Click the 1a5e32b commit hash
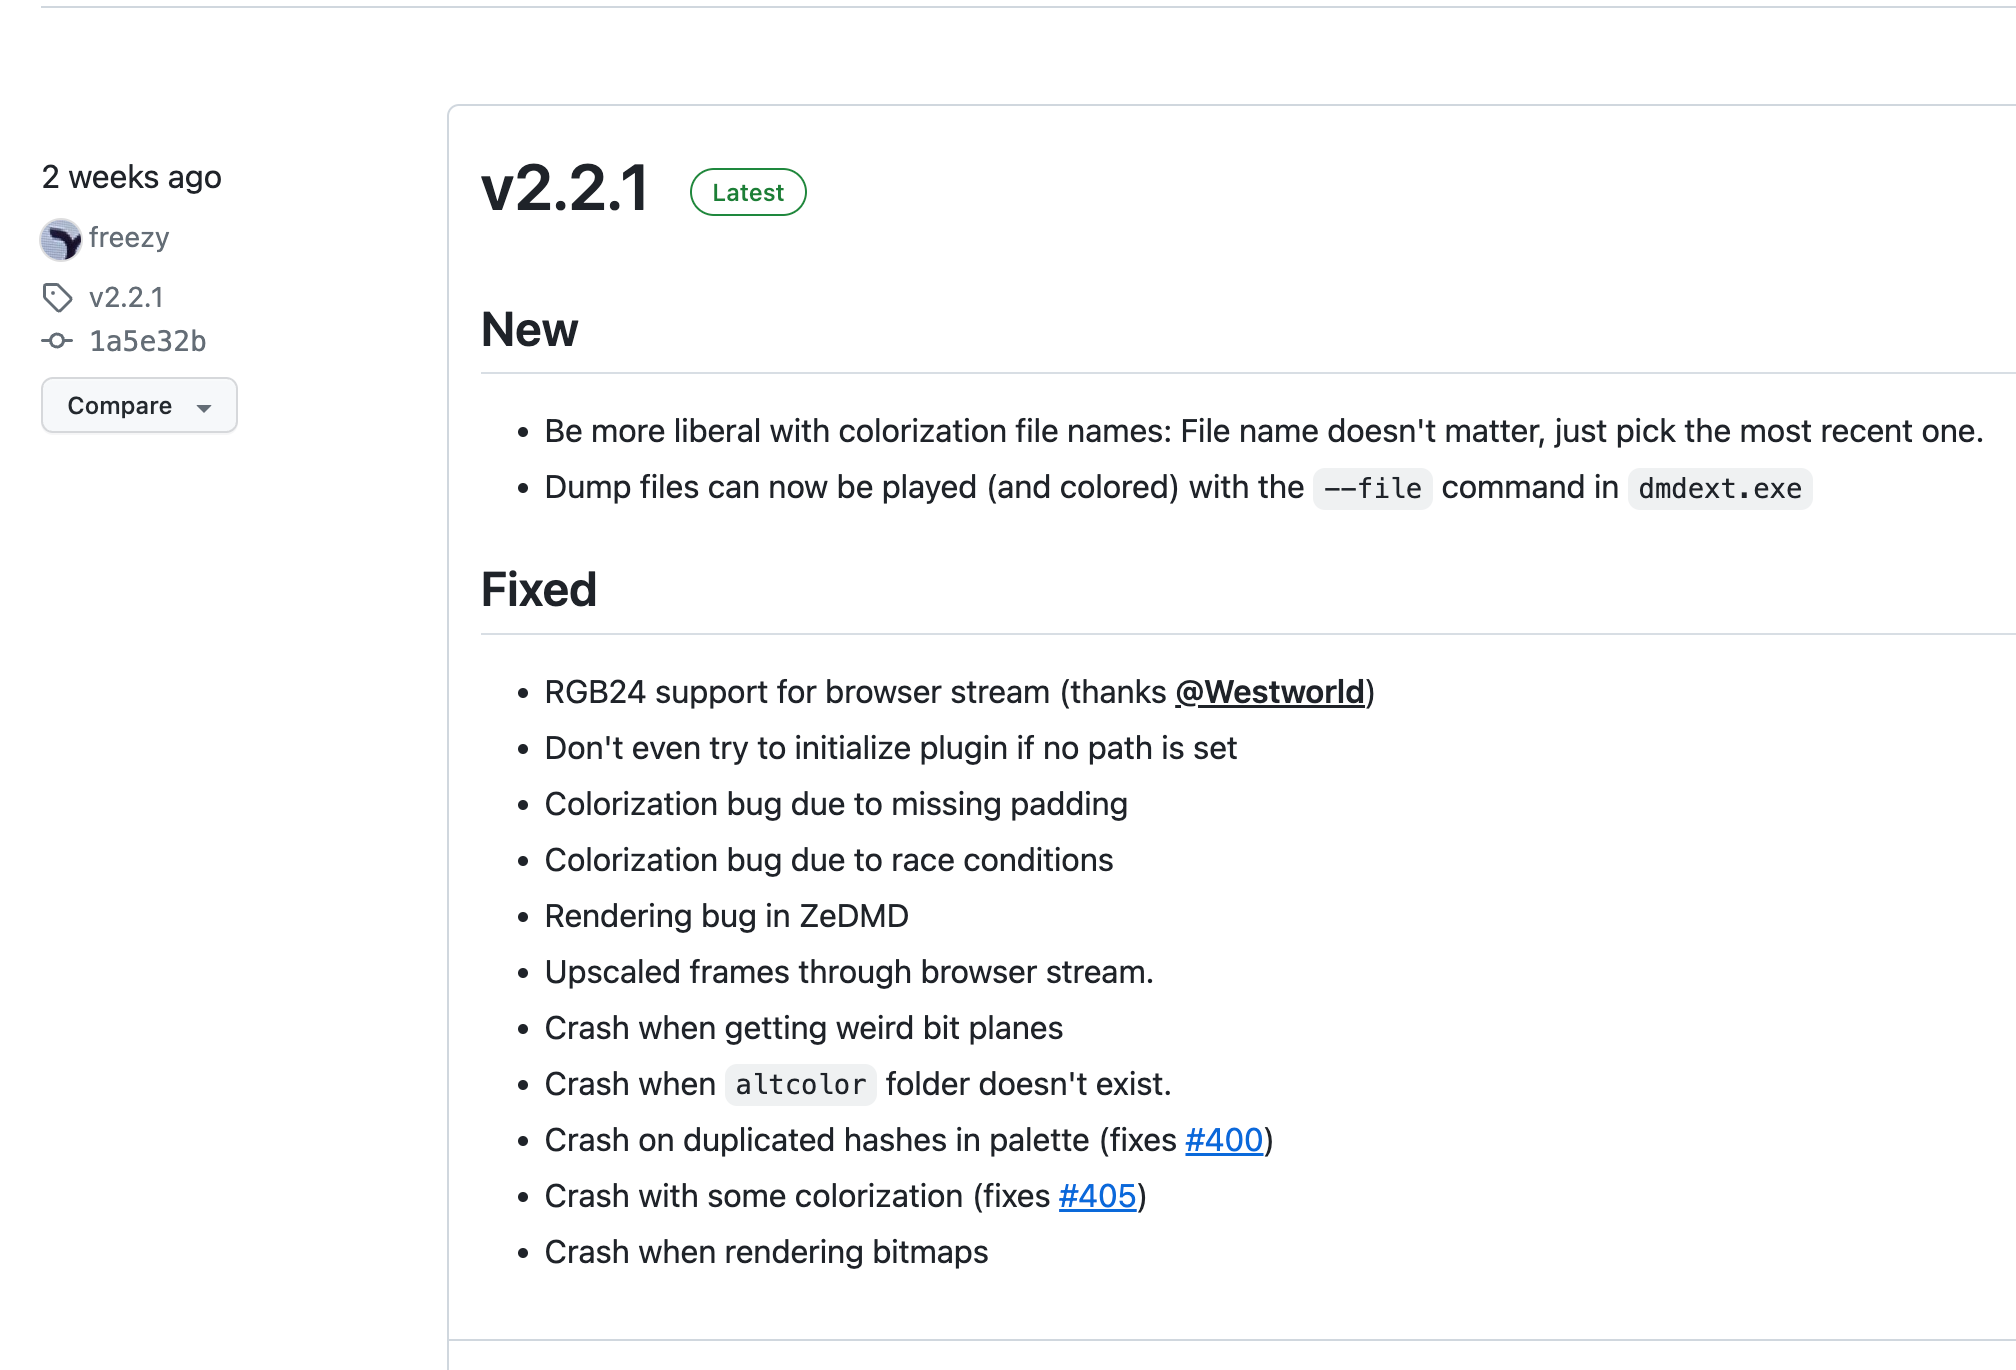Viewport: 2016px width, 1370px height. point(147,341)
